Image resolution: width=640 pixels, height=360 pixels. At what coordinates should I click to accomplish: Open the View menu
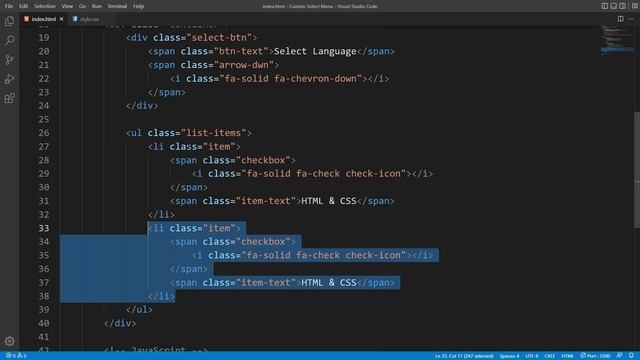click(x=67, y=6)
